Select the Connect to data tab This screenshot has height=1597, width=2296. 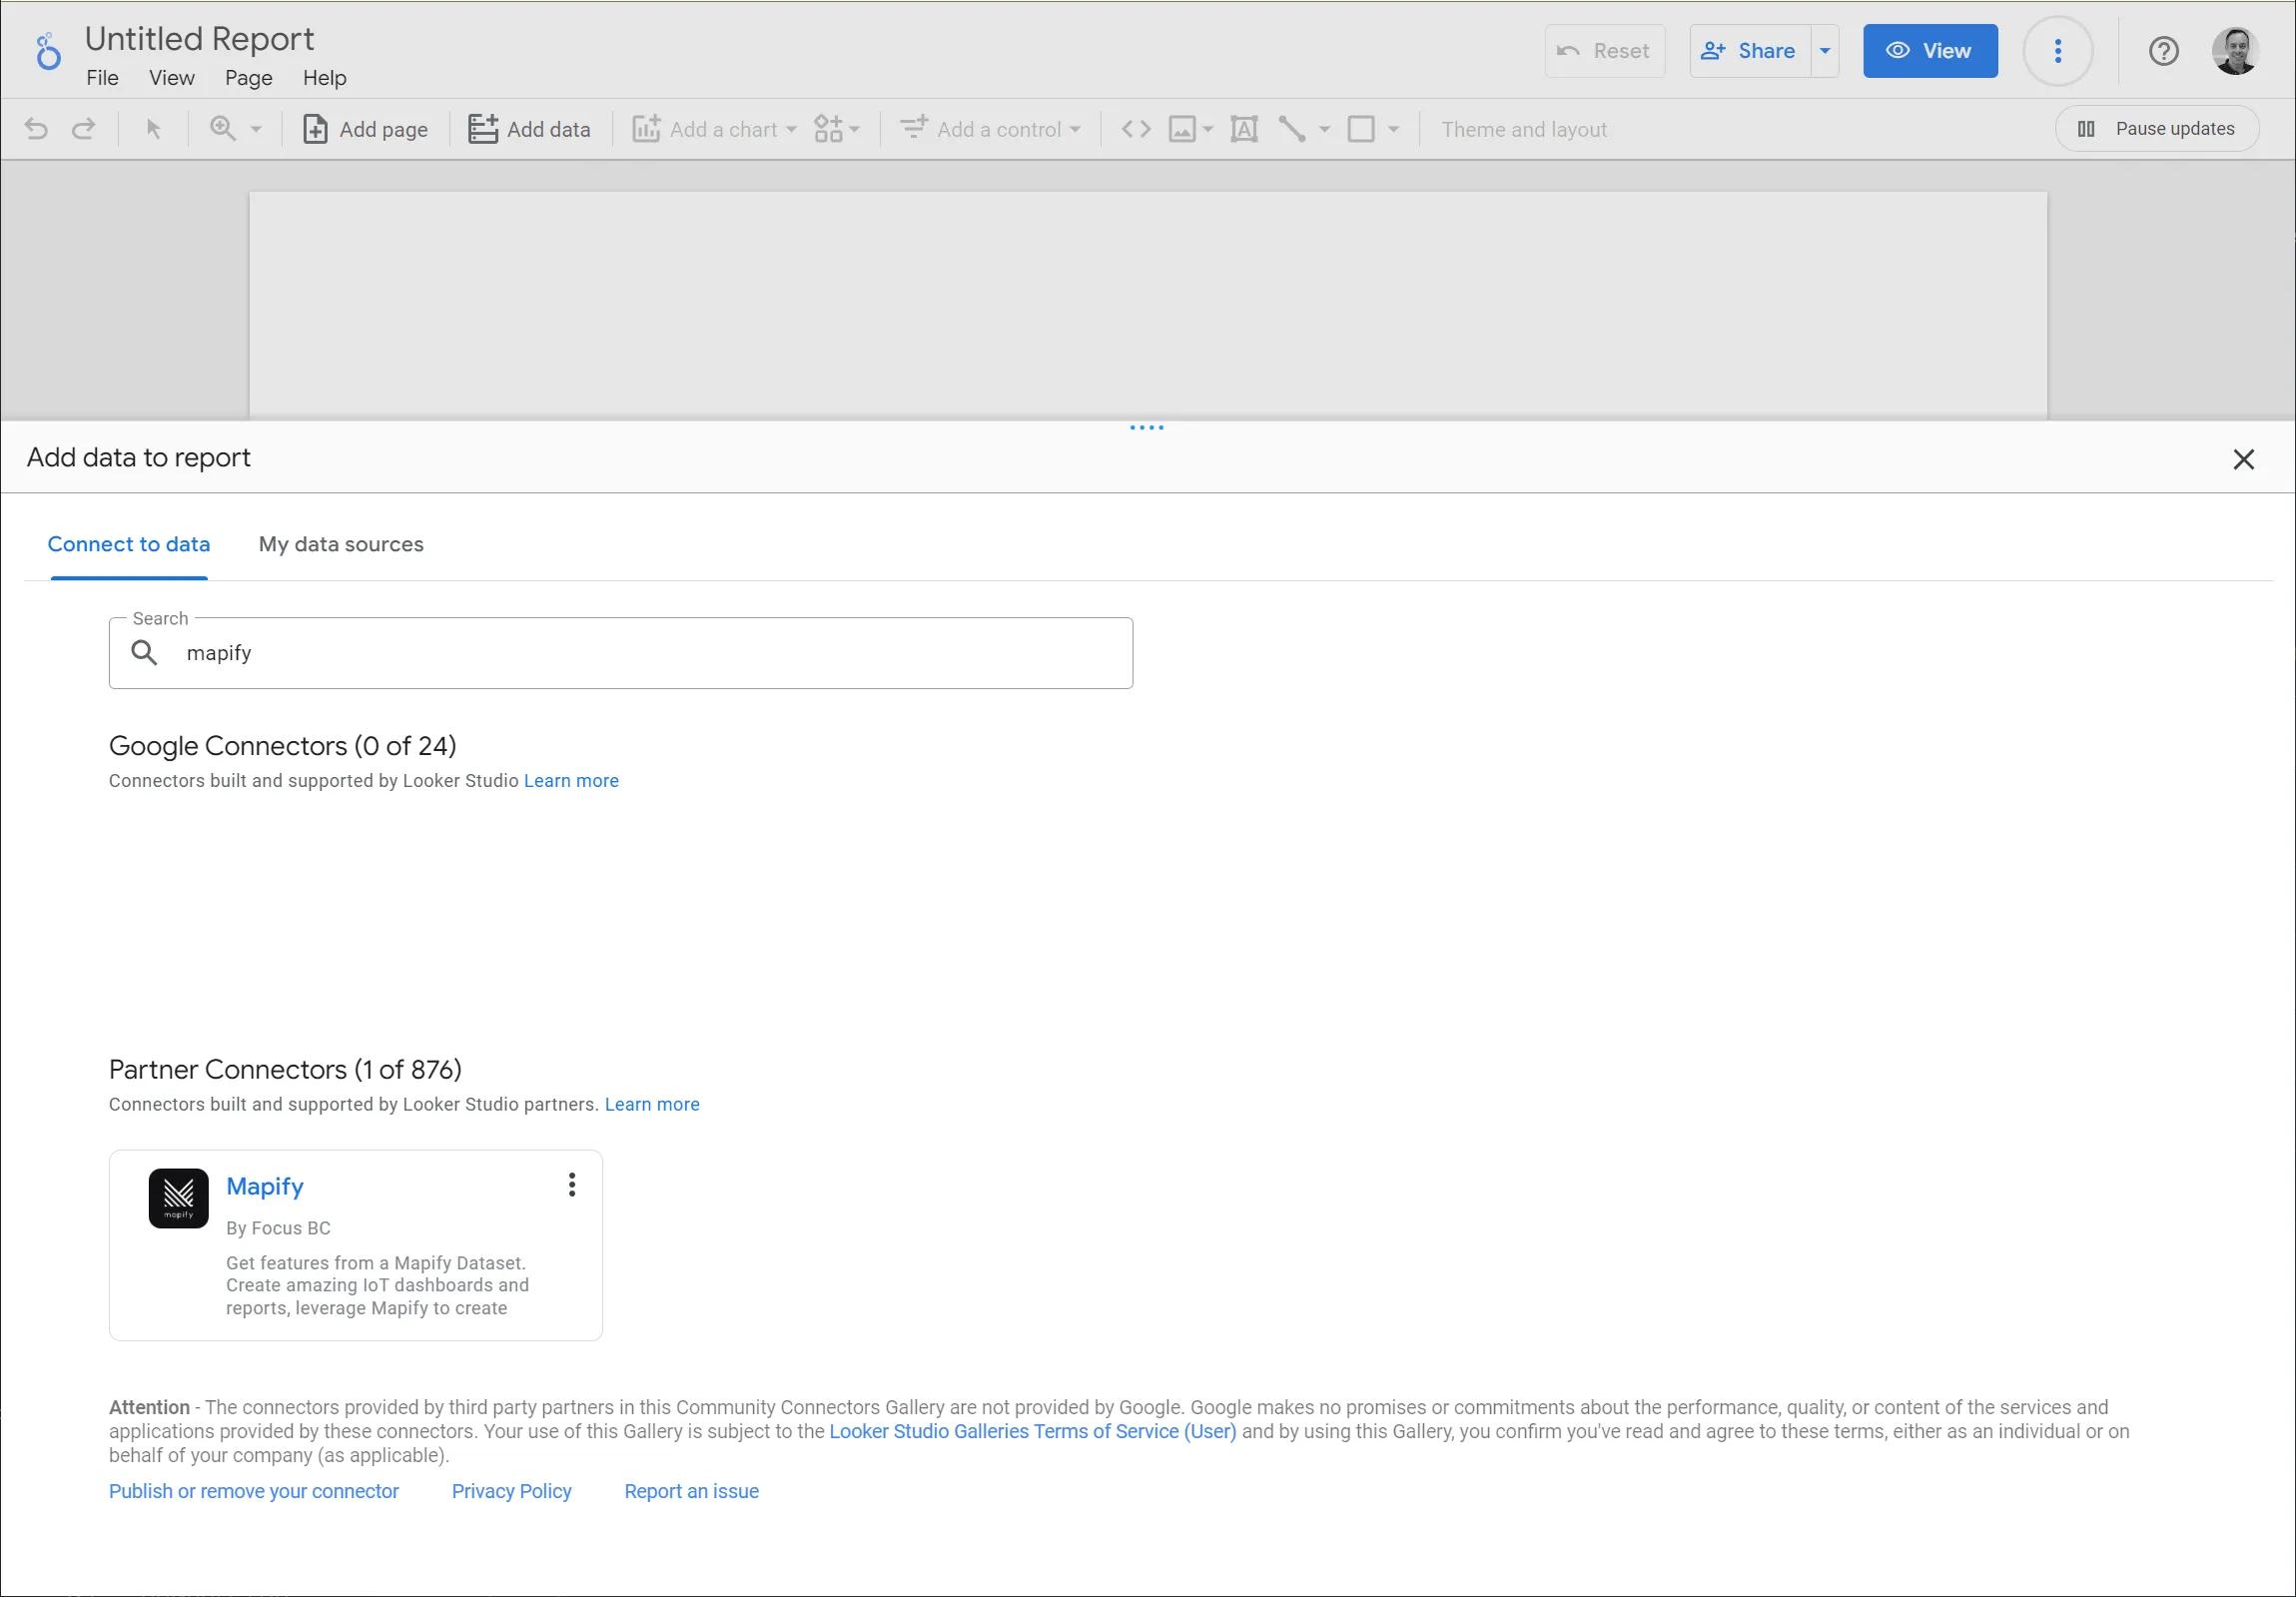pos(129,544)
